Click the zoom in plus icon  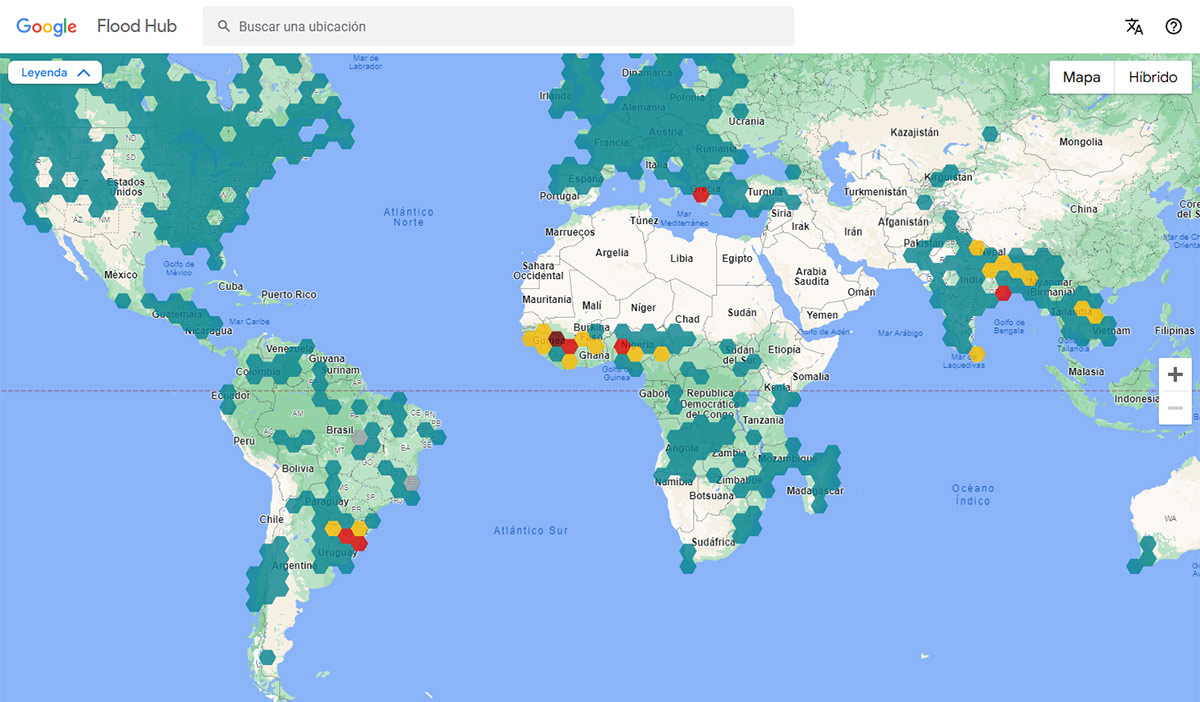tap(1175, 374)
